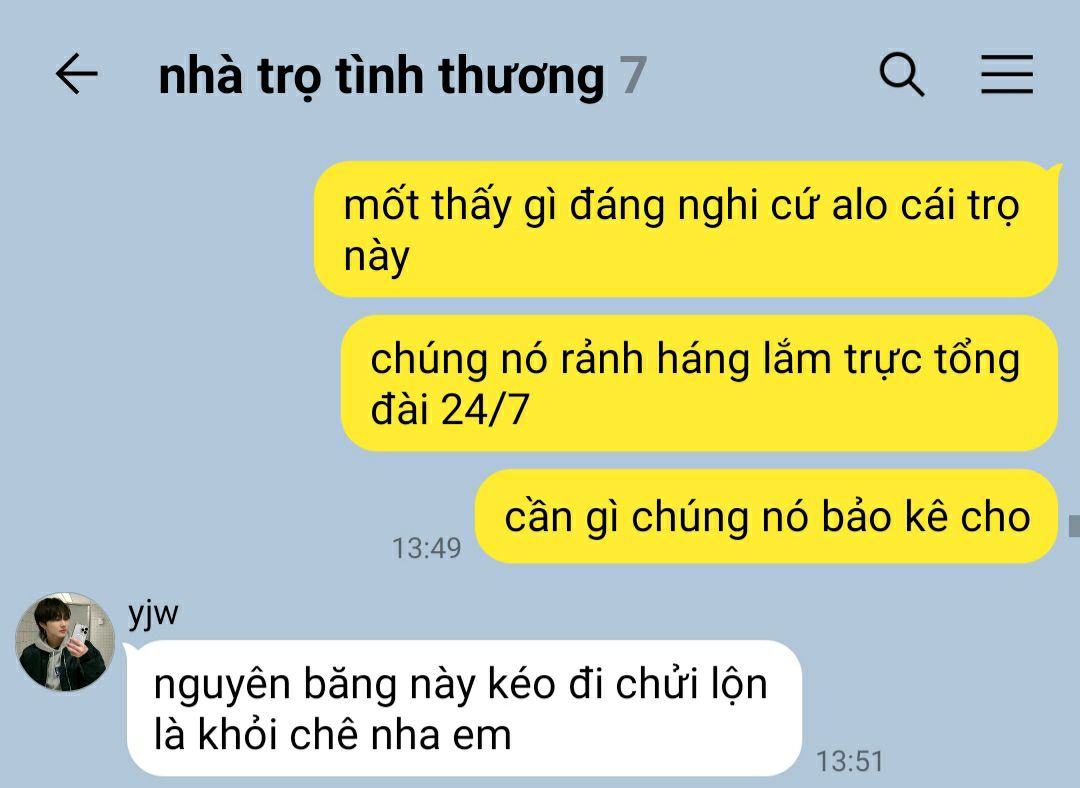Tap the sender name yjw

[x=153, y=613]
